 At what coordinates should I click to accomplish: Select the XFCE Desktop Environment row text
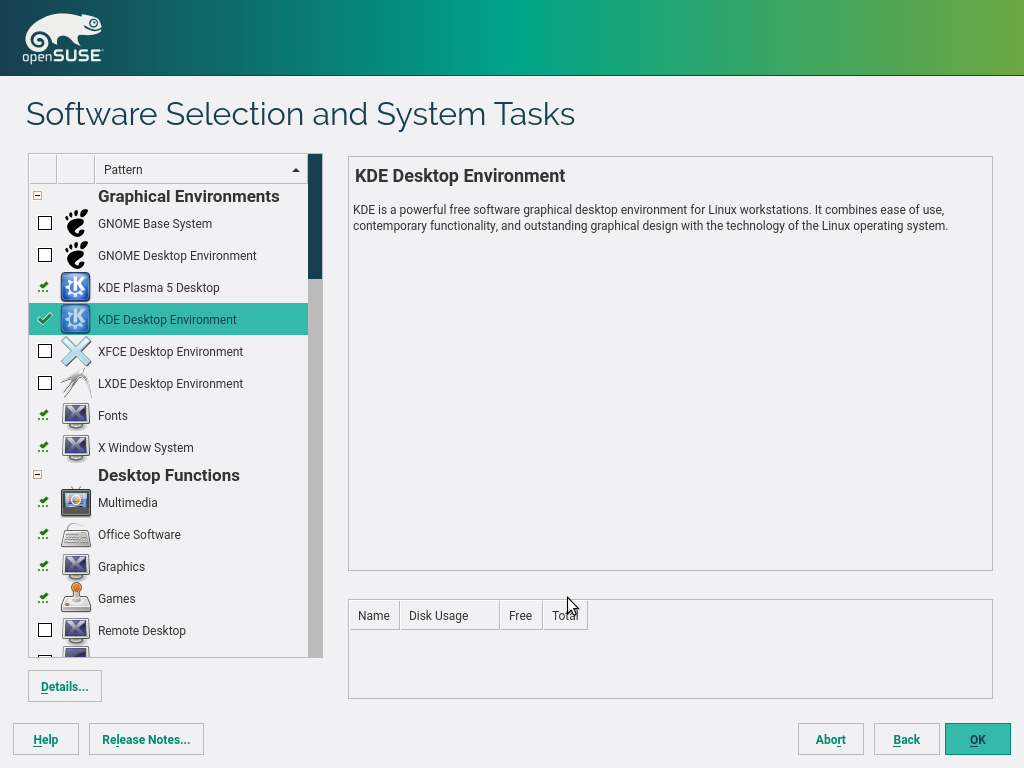tap(170, 351)
